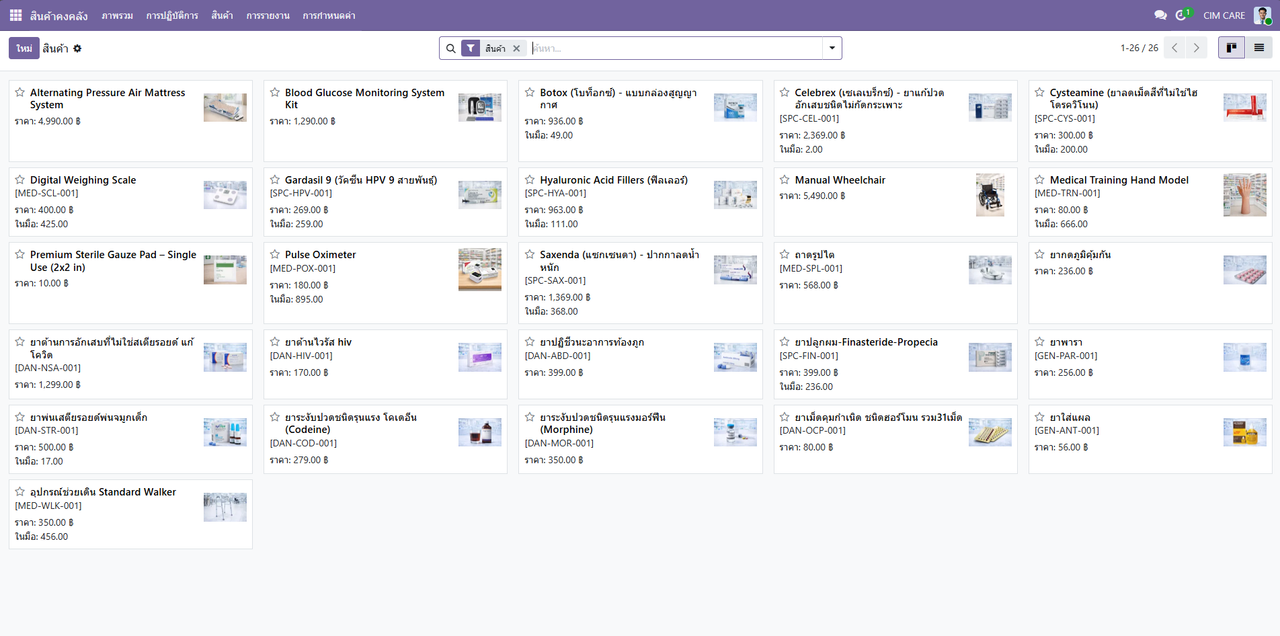1280x636 pixels.
Task: Click the [MED-SCL-001] reference code
Action: (x=46, y=193)
